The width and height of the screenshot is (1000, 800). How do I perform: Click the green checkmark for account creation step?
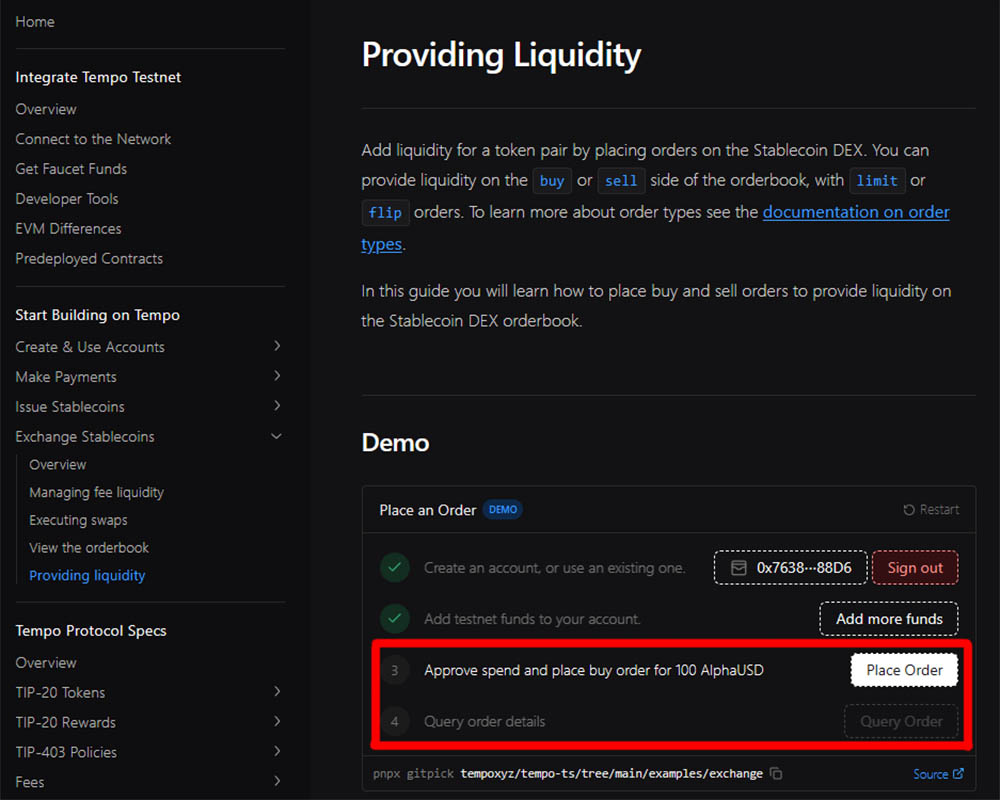point(395,568)
